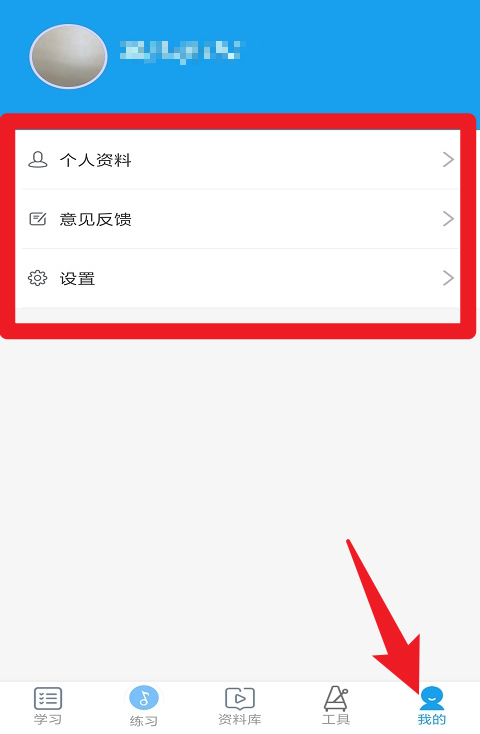Tap the blurred username text
The image size is (480, 734).
183,51
